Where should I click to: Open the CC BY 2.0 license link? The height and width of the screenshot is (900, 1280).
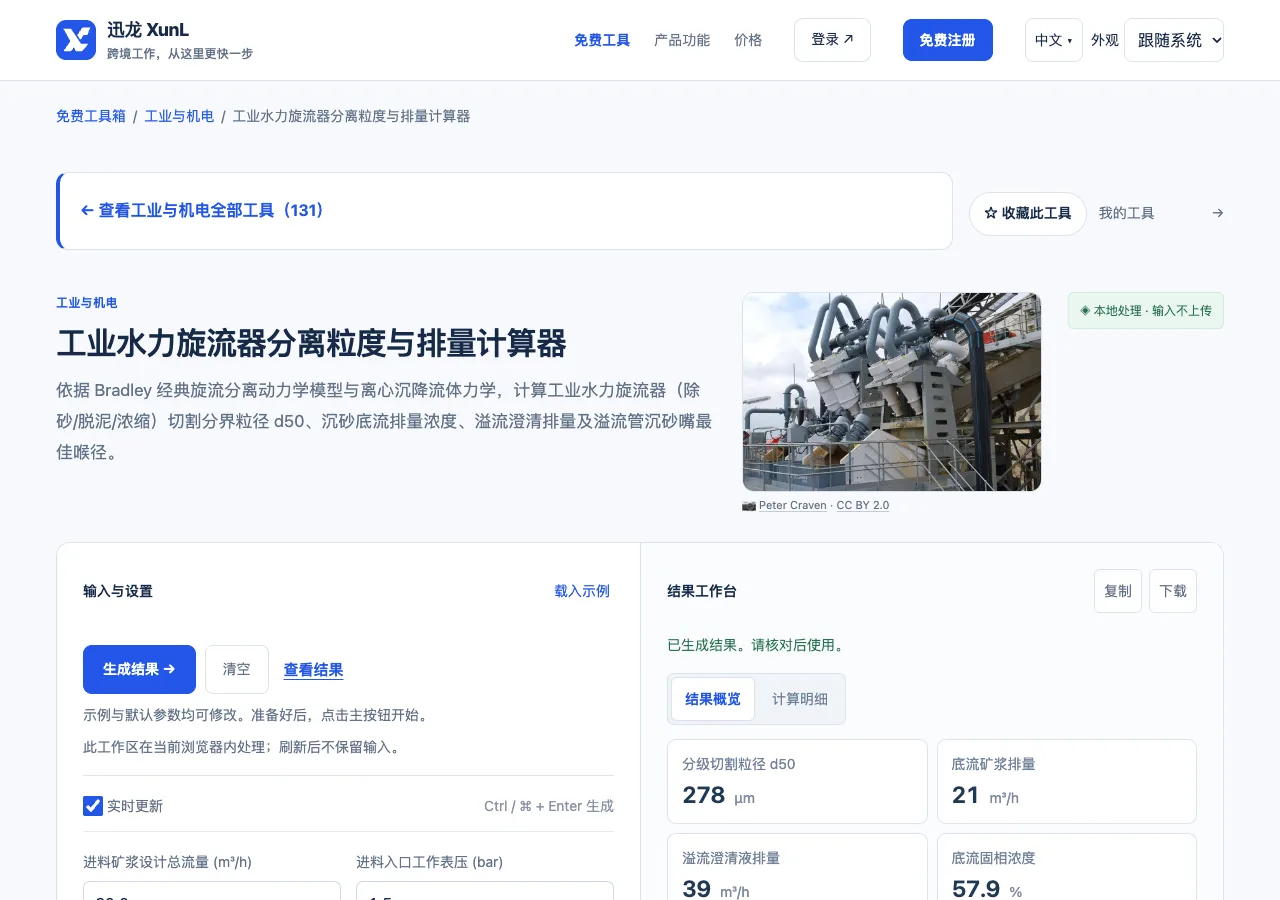point(863,505)
